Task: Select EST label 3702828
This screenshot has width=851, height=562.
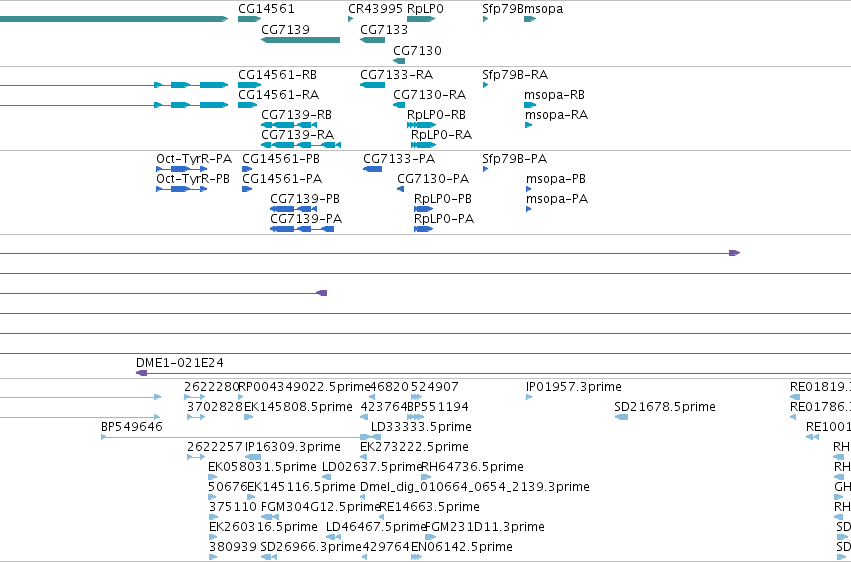Action: pyautogui.click(x=215, y=406)
